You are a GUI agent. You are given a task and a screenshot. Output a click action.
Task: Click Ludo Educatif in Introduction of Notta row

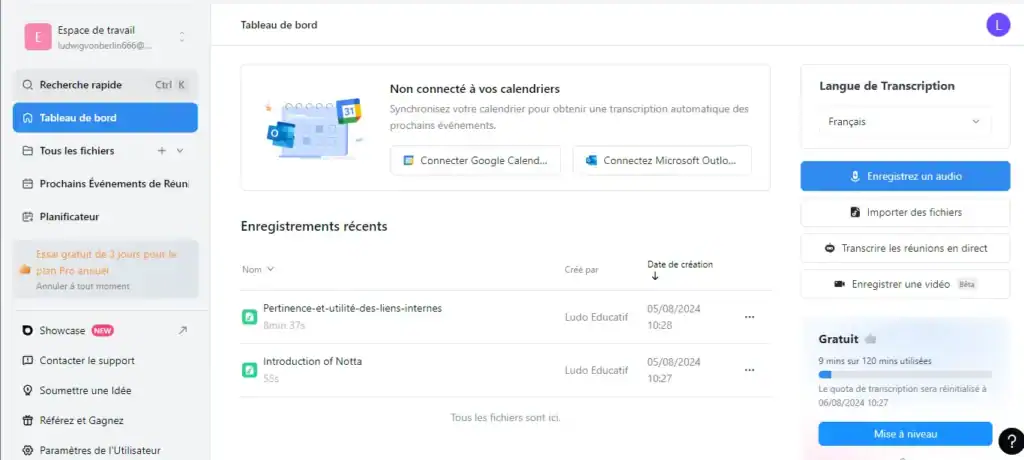pyautogui.click(x=596, y=370)
